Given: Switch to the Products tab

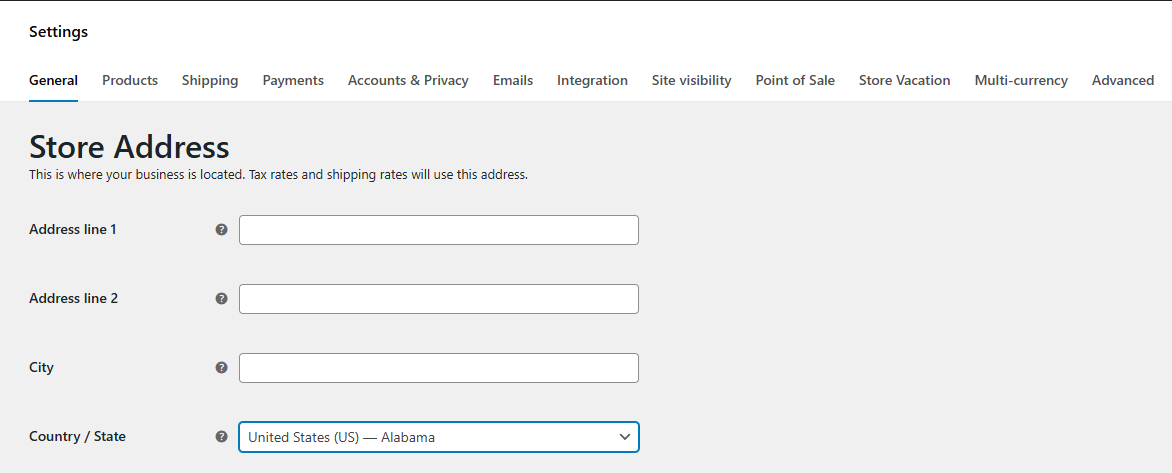Looking at the screenshot, I should click(130, 80).
